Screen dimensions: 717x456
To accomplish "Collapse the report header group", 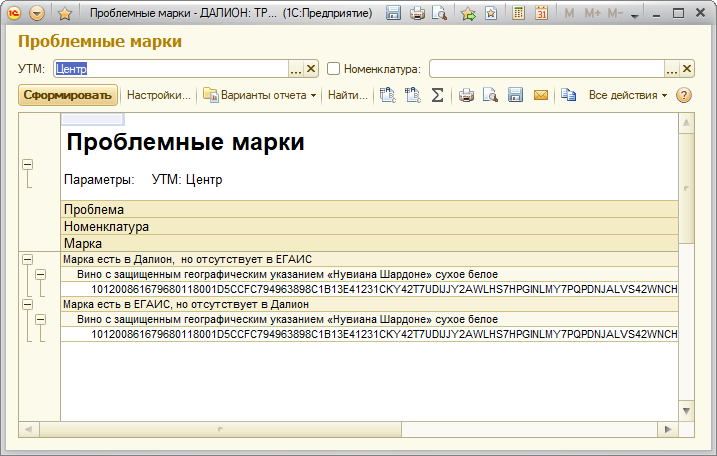I will point(28,165).
